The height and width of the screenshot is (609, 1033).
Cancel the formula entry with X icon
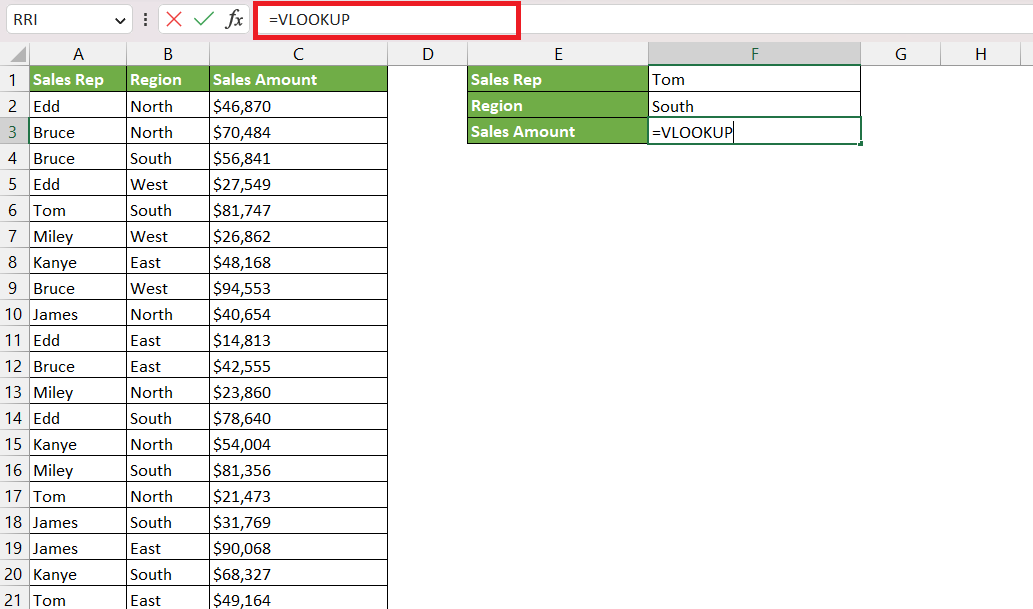coord(174,19)
